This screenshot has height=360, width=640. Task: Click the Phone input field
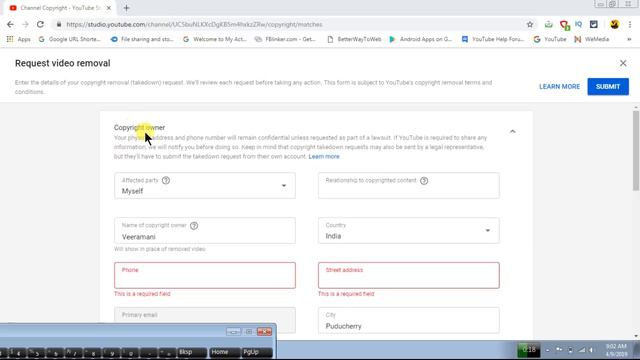point(205,276)
